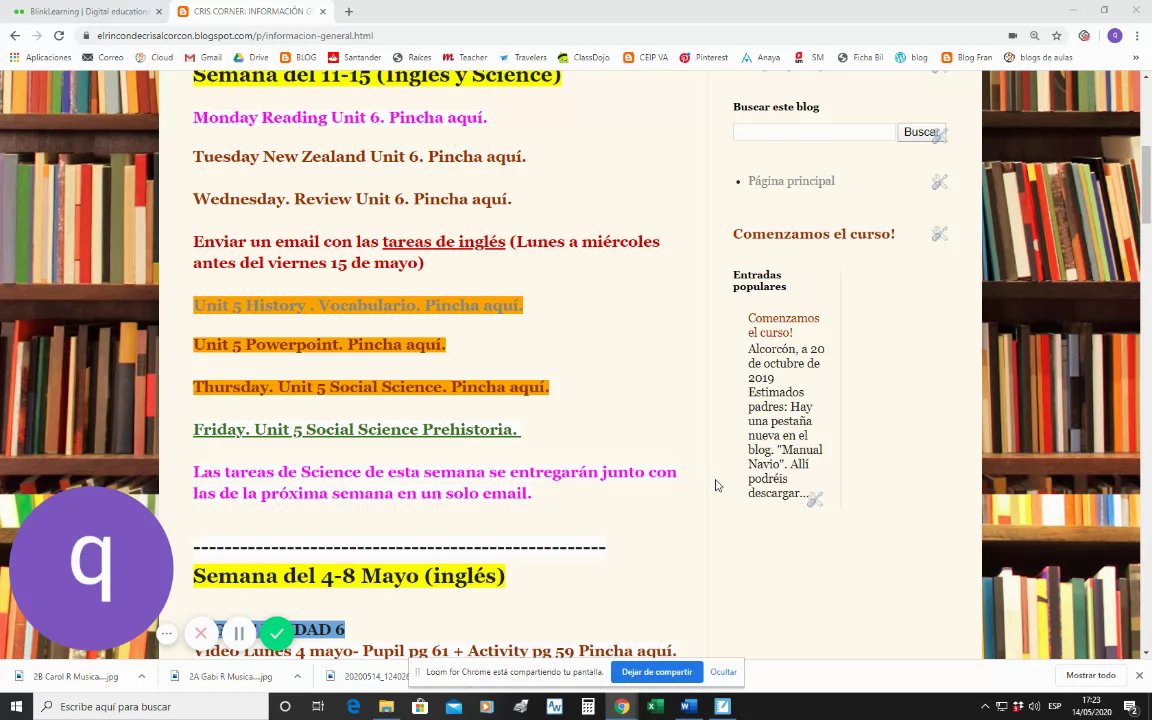This screenshot has width=1152, height=720.
Task: Open the Correo bookmark
Action: click(103, 57)
